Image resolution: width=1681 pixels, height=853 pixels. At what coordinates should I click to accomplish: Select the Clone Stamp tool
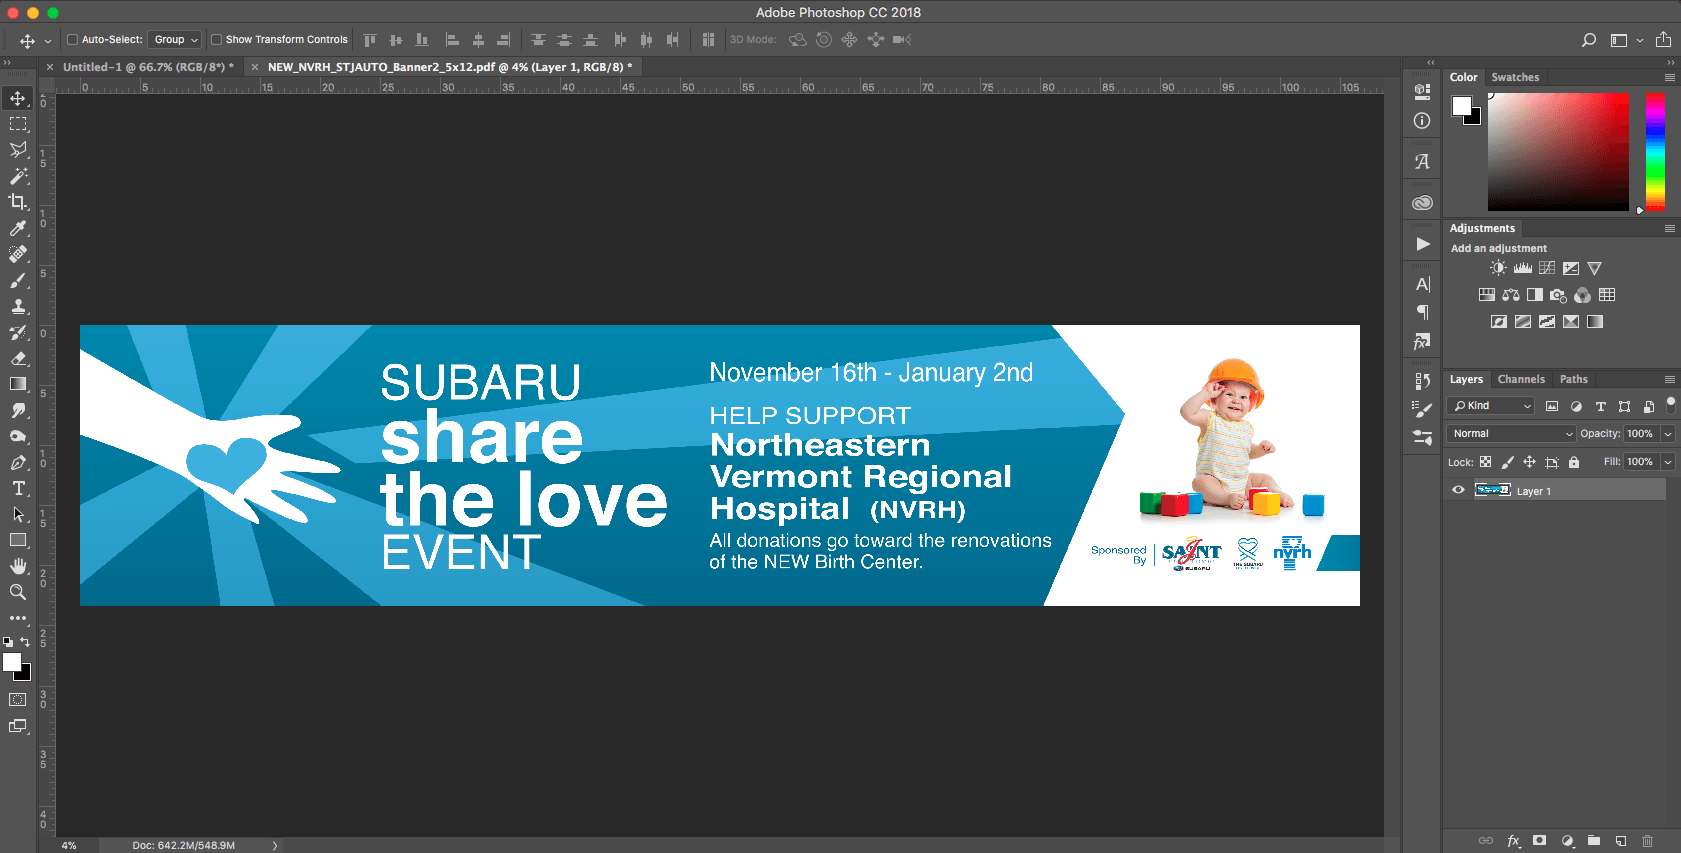pyautogui.click(x=18, y=306)
